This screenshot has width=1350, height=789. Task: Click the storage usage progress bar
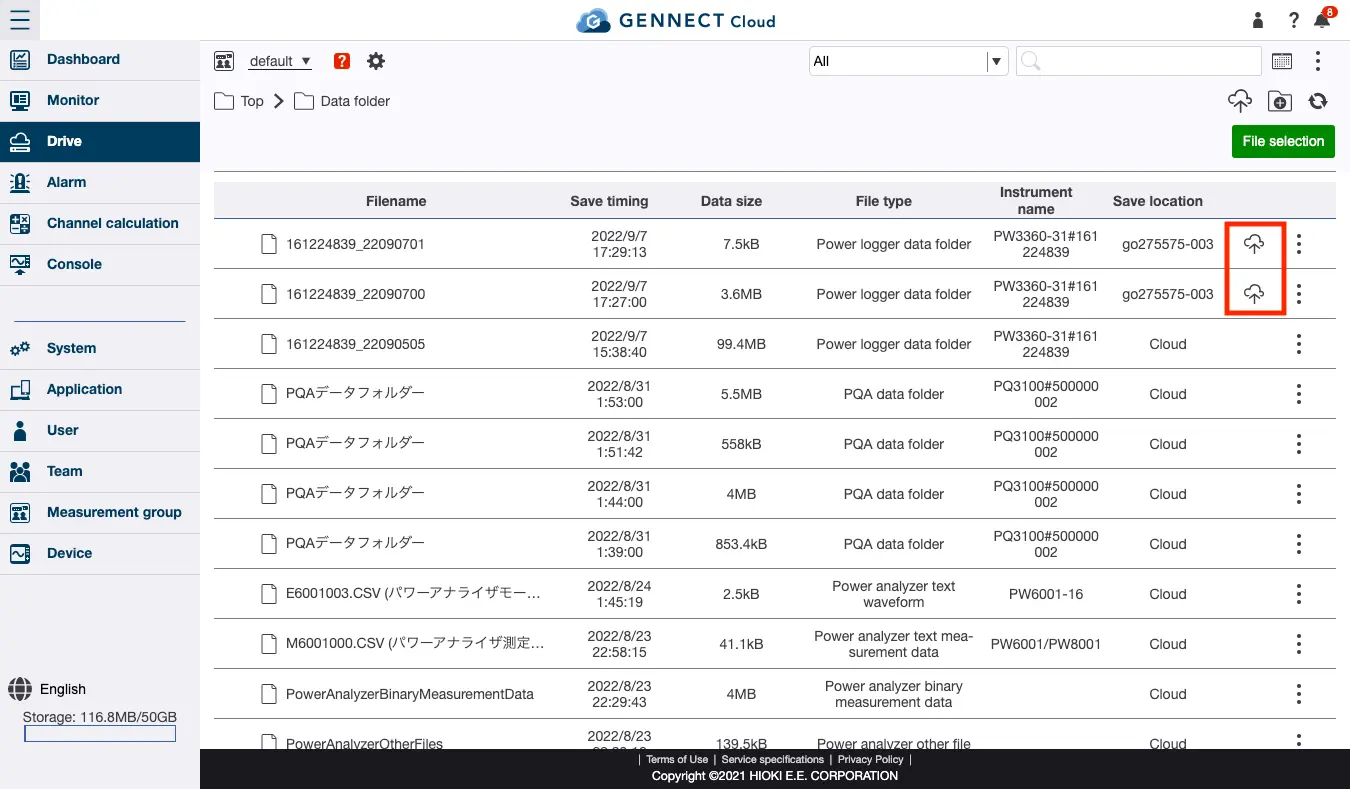(100, 734)
